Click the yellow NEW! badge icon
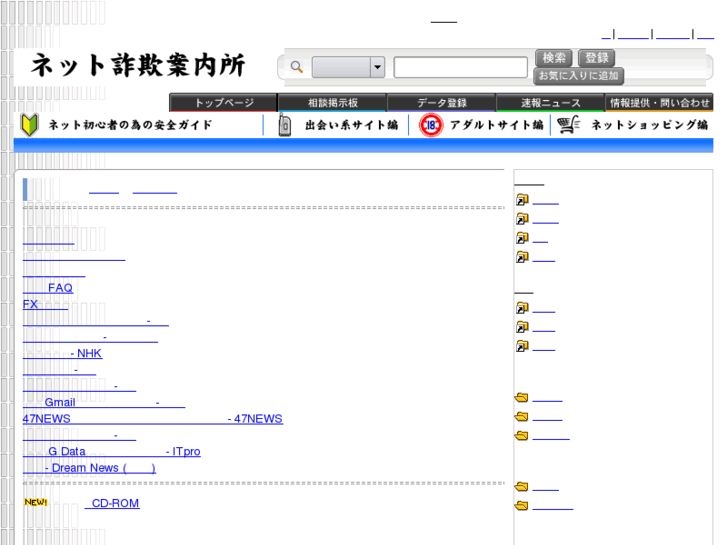Viewport: 727px width, 545px height. pos(36,502)
